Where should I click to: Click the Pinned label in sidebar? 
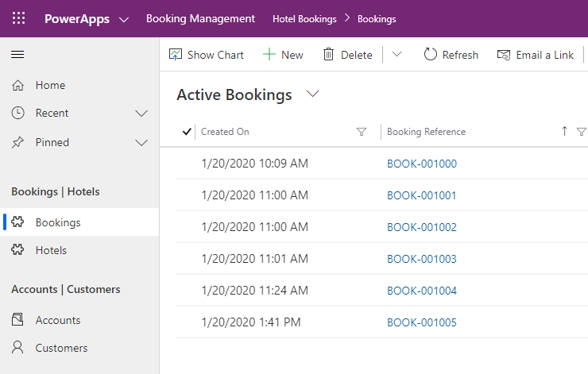(x=52, y=142)
